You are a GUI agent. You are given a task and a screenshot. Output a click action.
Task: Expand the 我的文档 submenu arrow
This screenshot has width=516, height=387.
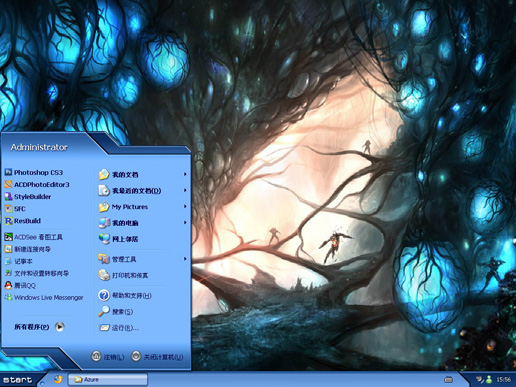point(185,174)
